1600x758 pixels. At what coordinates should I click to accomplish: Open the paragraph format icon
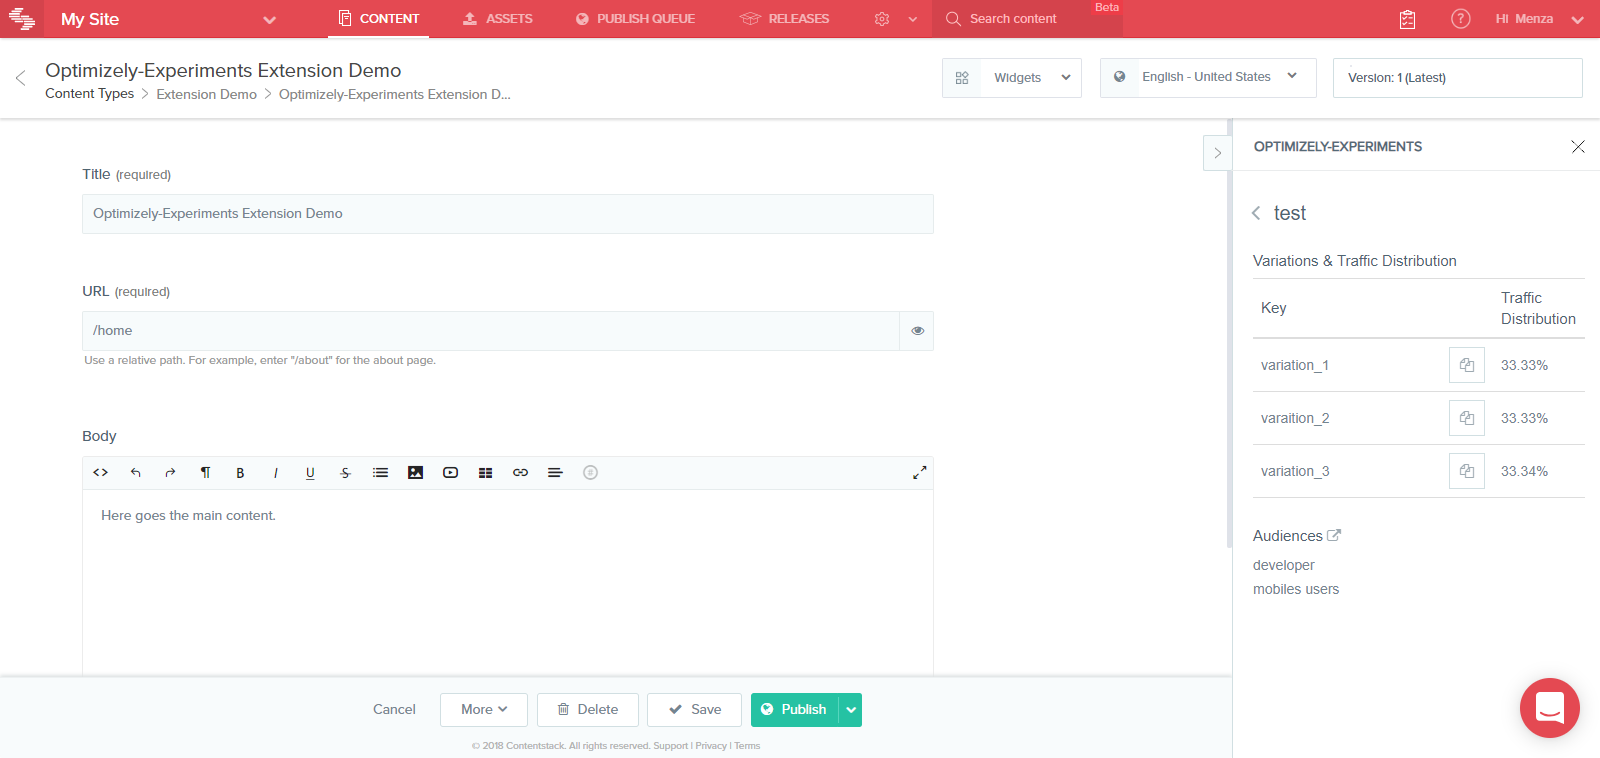pos(205,473)
